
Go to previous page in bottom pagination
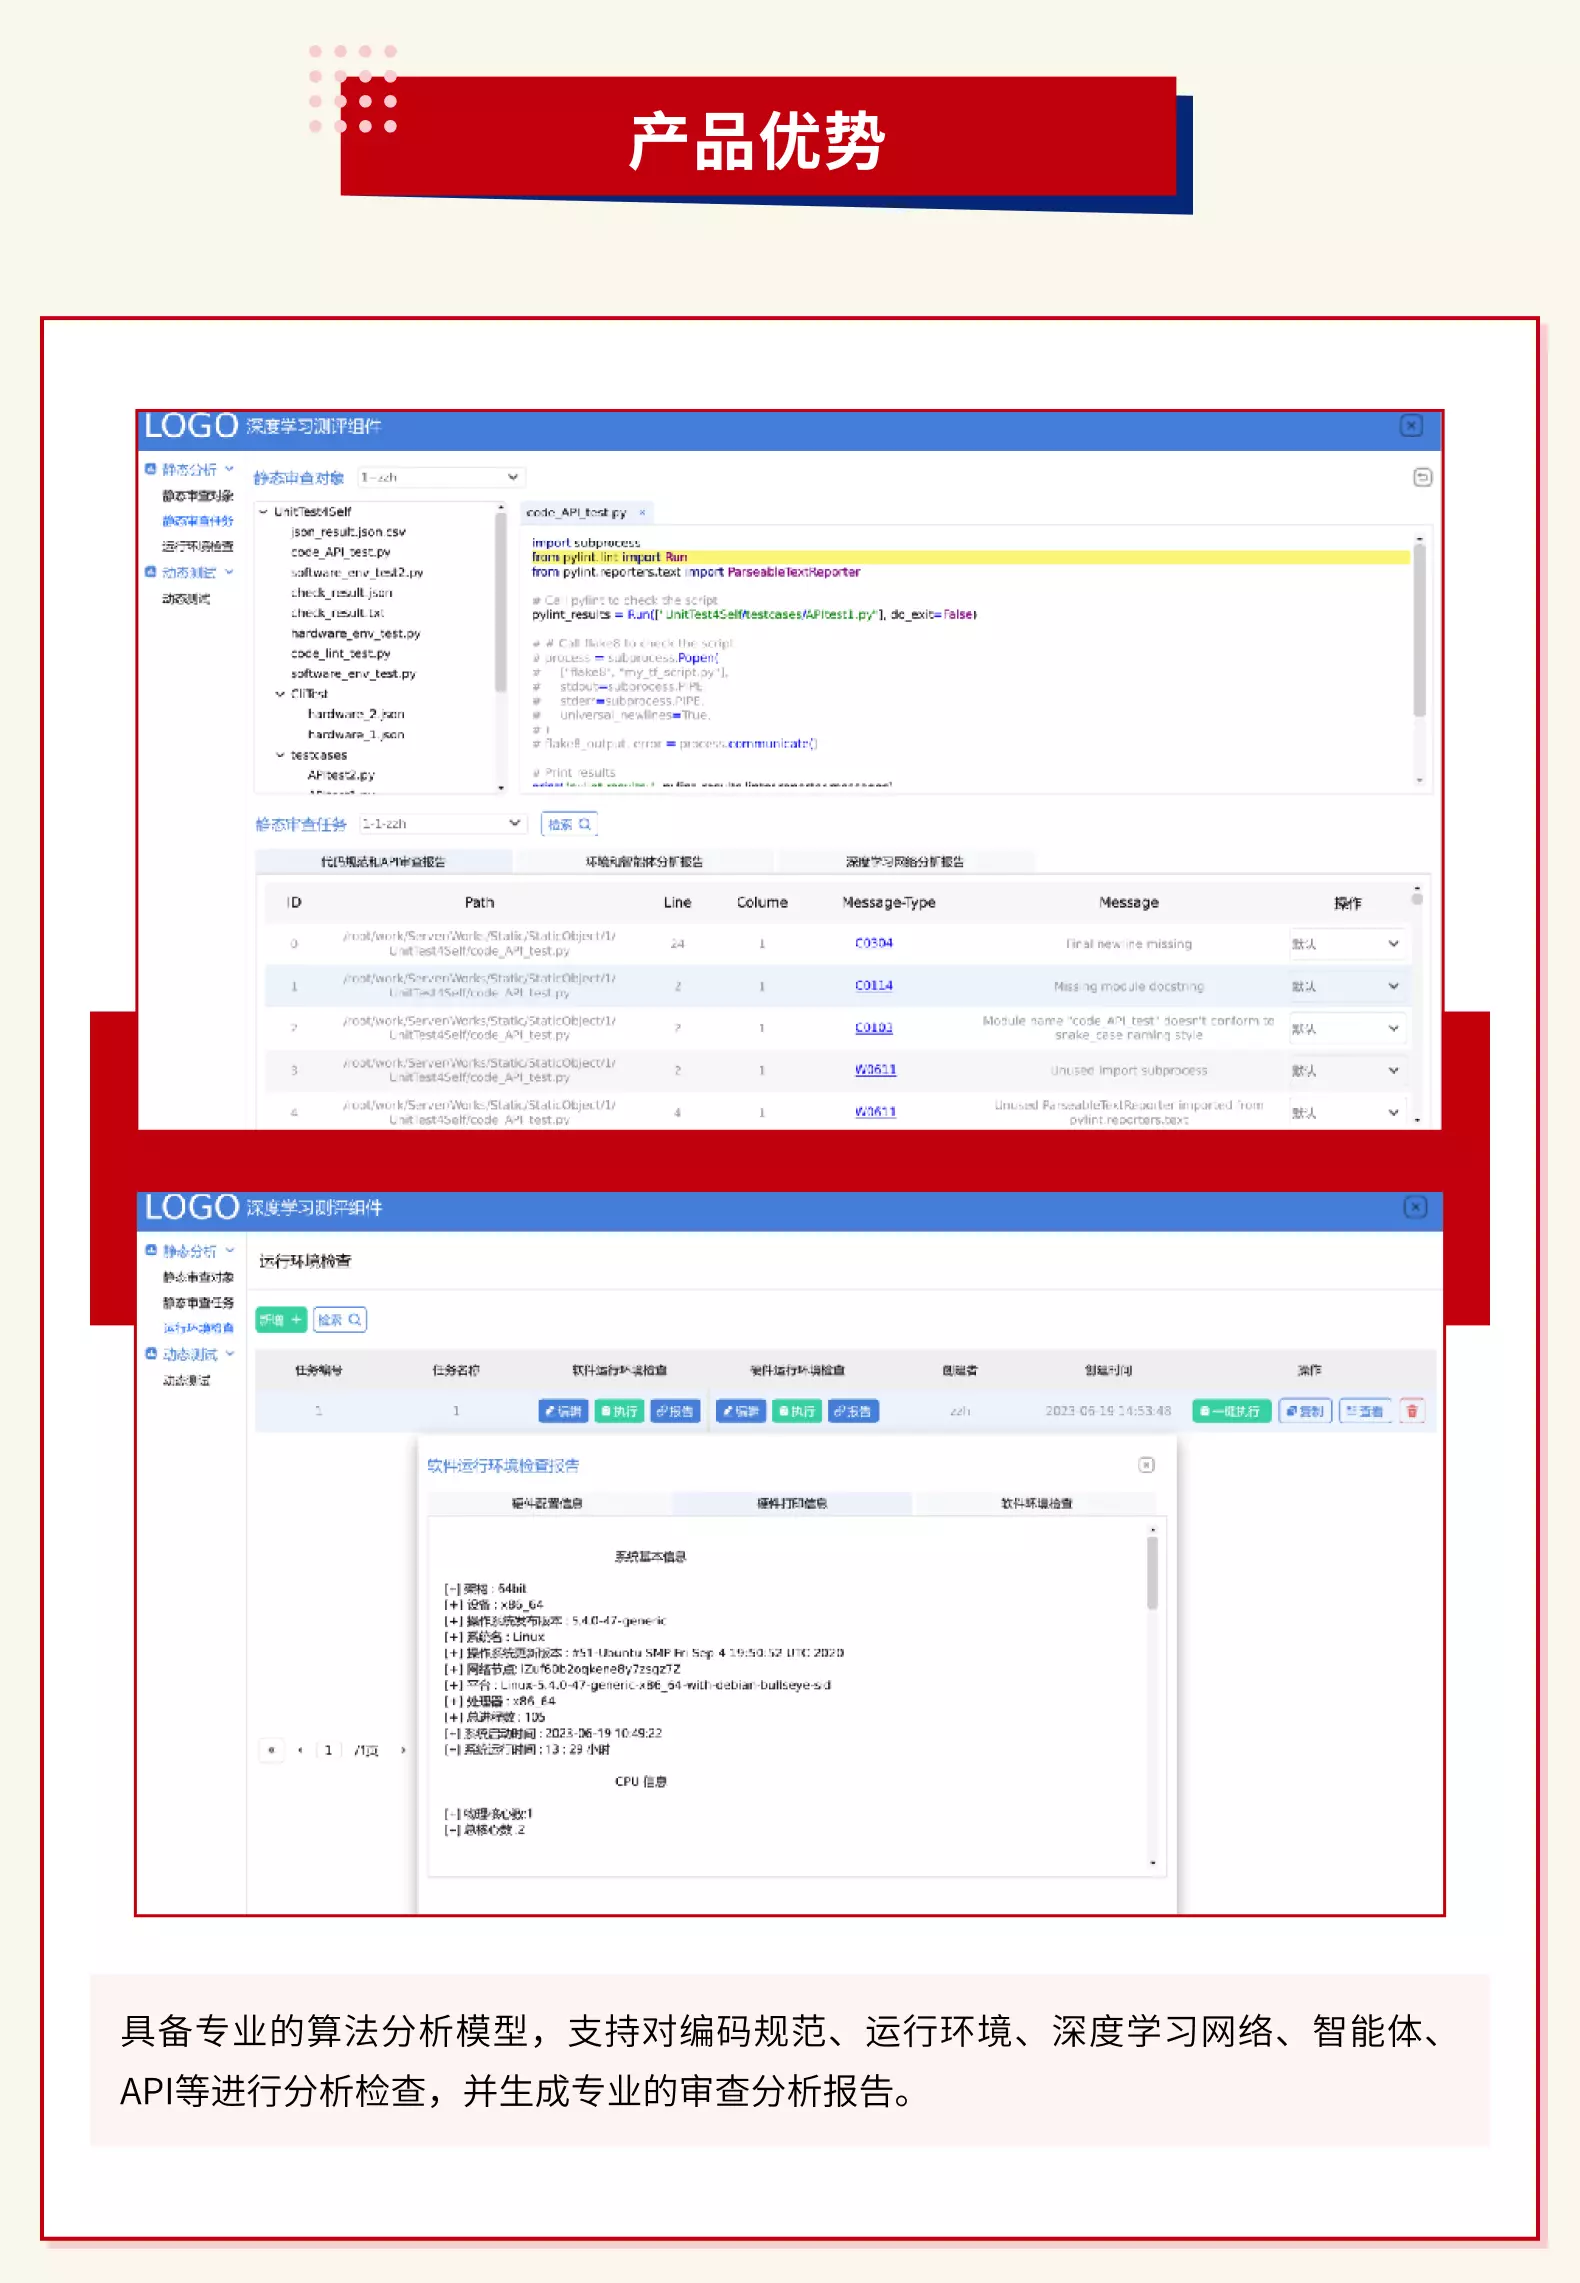point(300,1750)
